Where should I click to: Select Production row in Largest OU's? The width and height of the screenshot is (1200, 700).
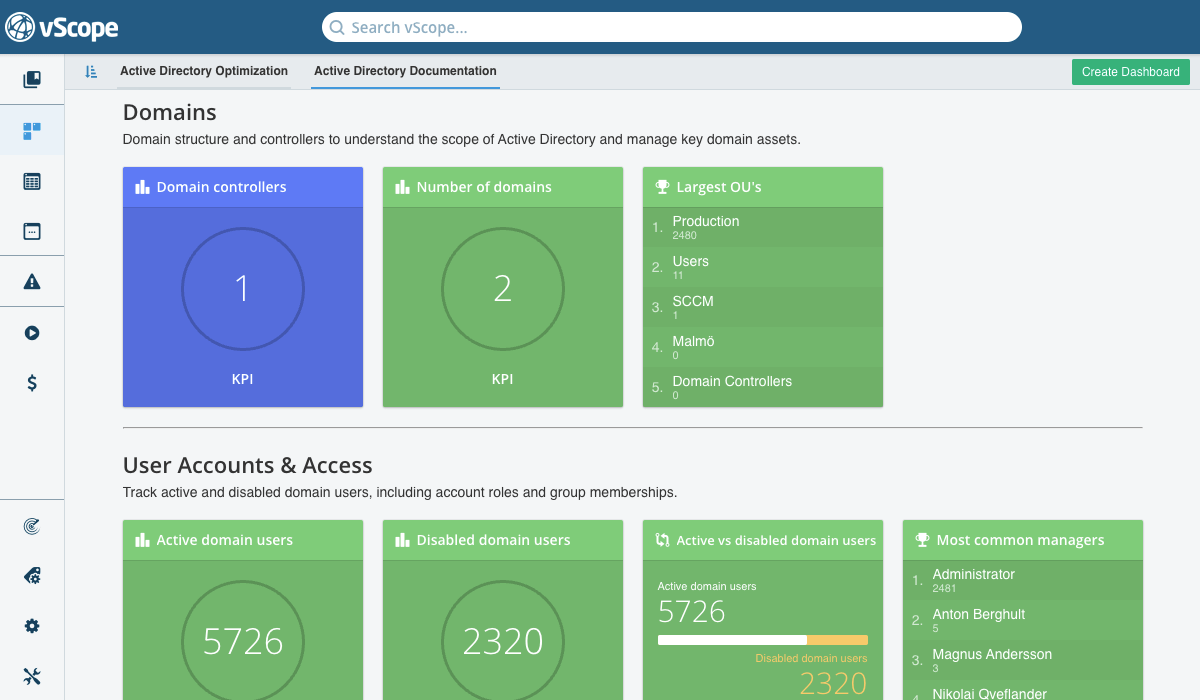coord(763,227)
